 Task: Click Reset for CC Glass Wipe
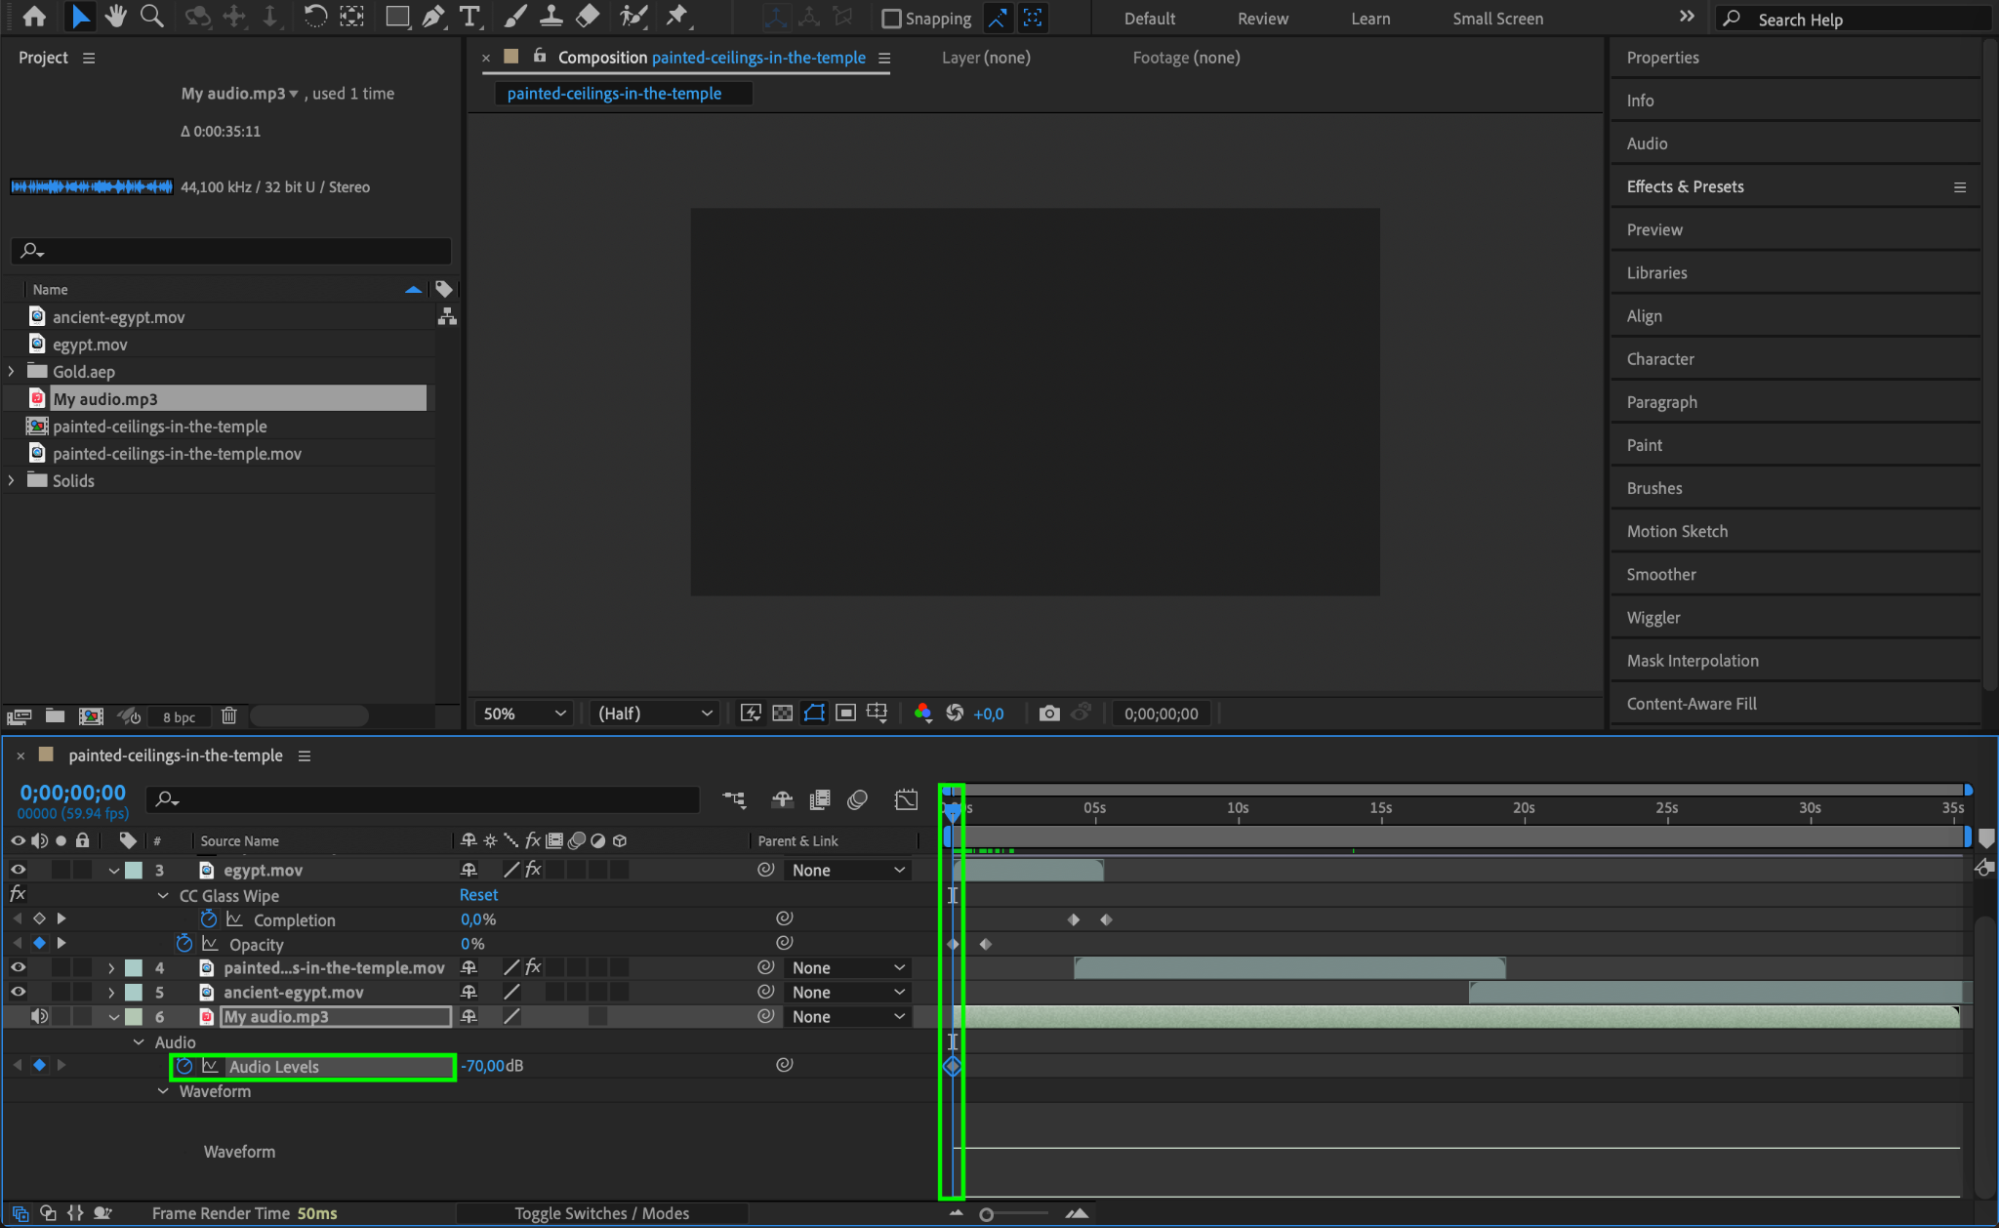[x=478, y=895]
